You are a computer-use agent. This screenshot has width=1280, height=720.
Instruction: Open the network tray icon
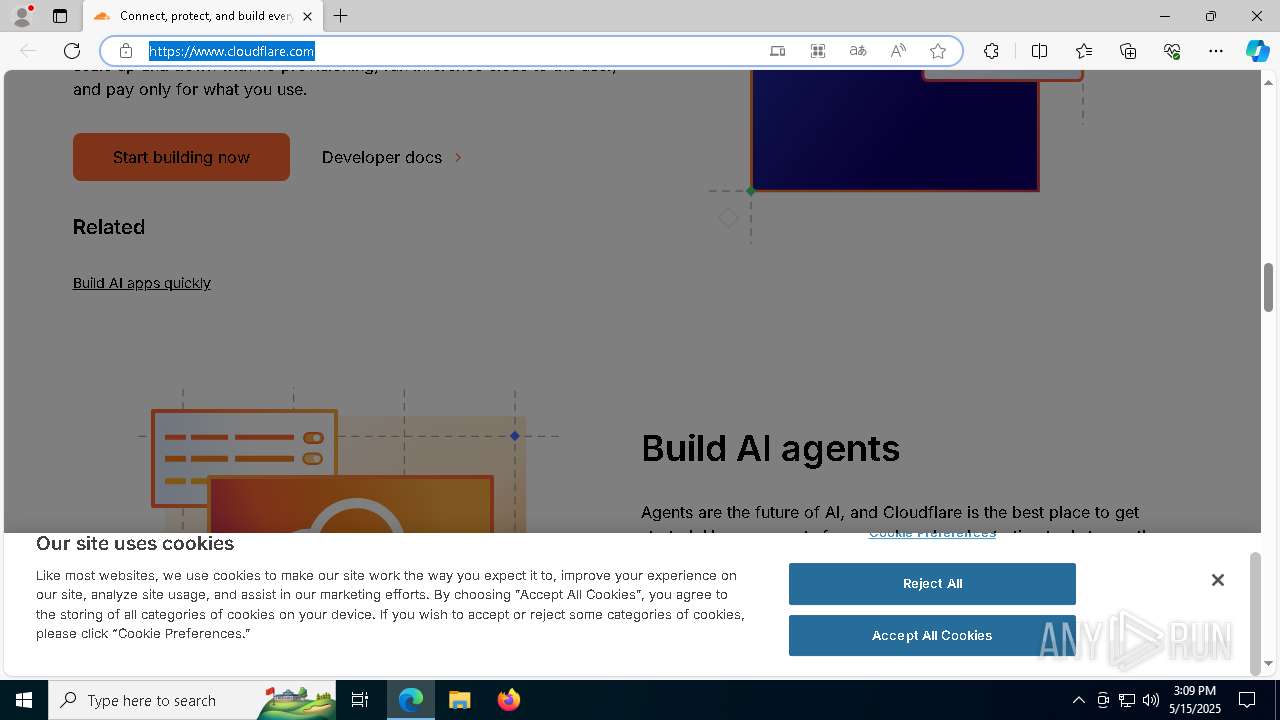point(1127,700)
